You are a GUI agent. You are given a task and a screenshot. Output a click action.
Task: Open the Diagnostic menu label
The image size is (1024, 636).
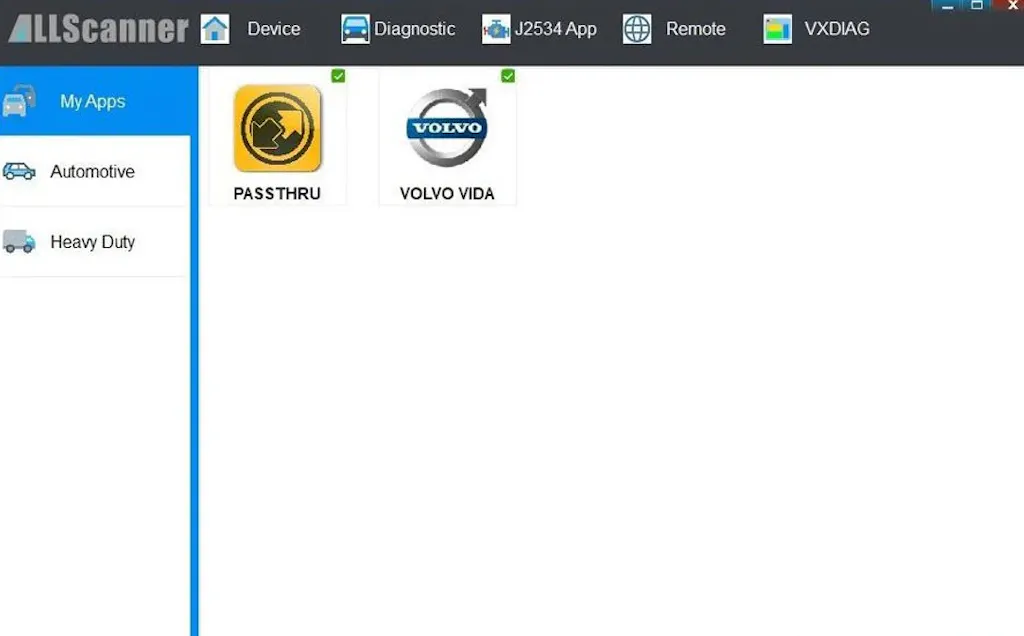coord(414,29)
